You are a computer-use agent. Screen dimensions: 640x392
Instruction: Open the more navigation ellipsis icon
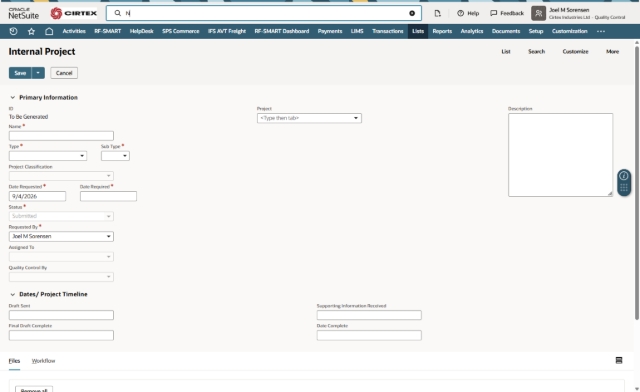pos(601,31)
